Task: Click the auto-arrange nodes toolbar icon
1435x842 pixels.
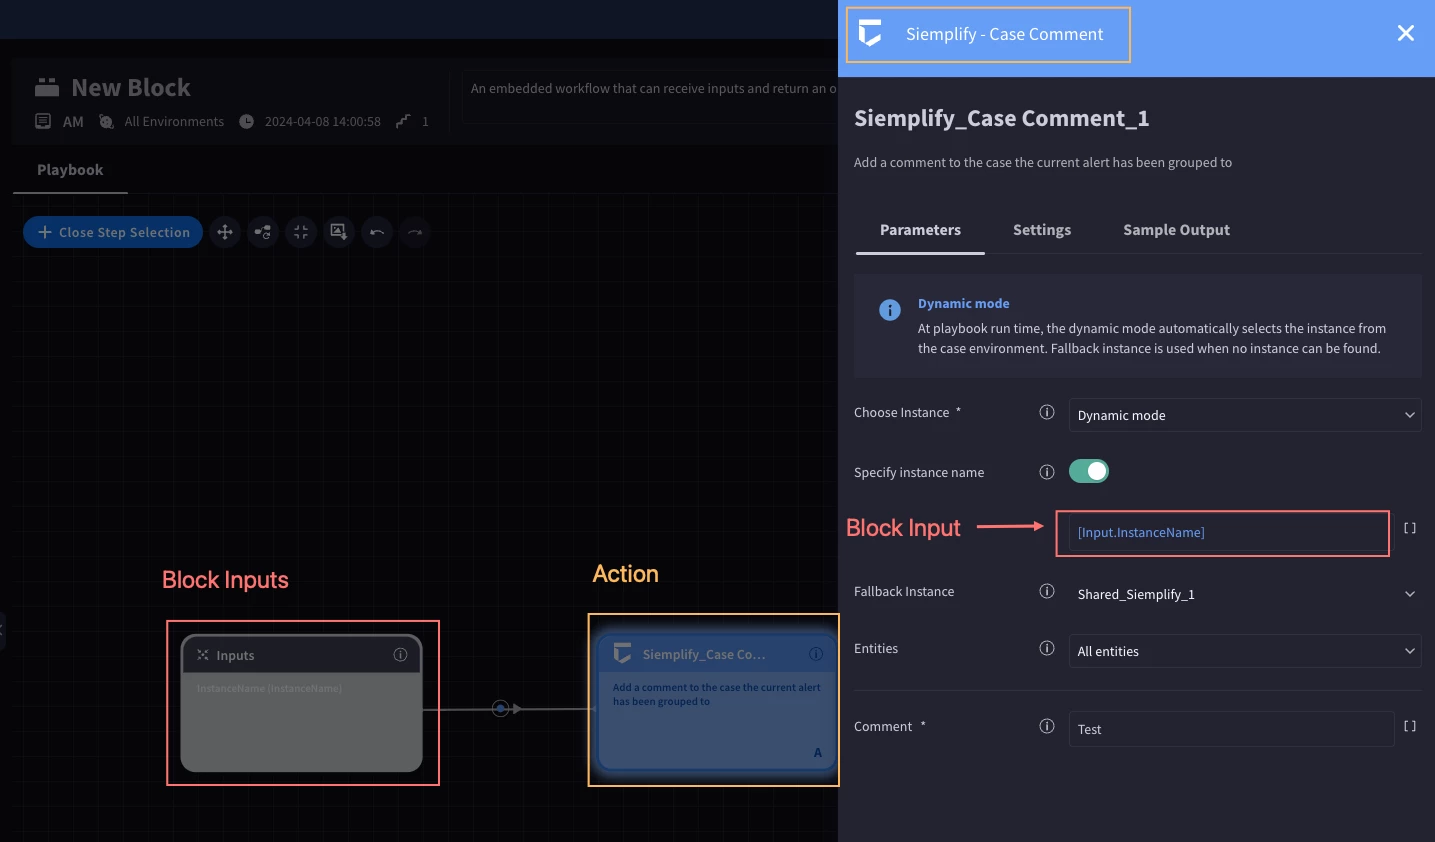Action: click(263, 232)
